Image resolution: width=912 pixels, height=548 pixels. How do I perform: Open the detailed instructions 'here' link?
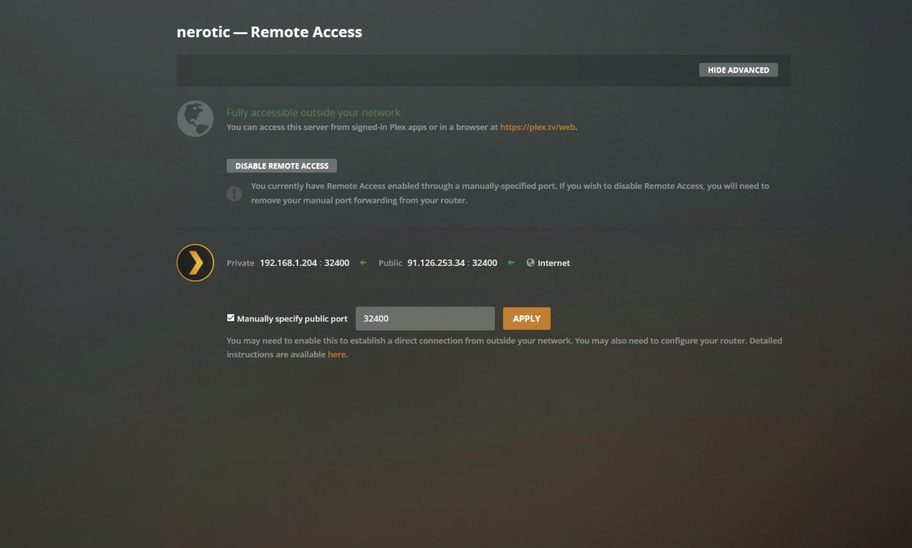click(337, 354)
